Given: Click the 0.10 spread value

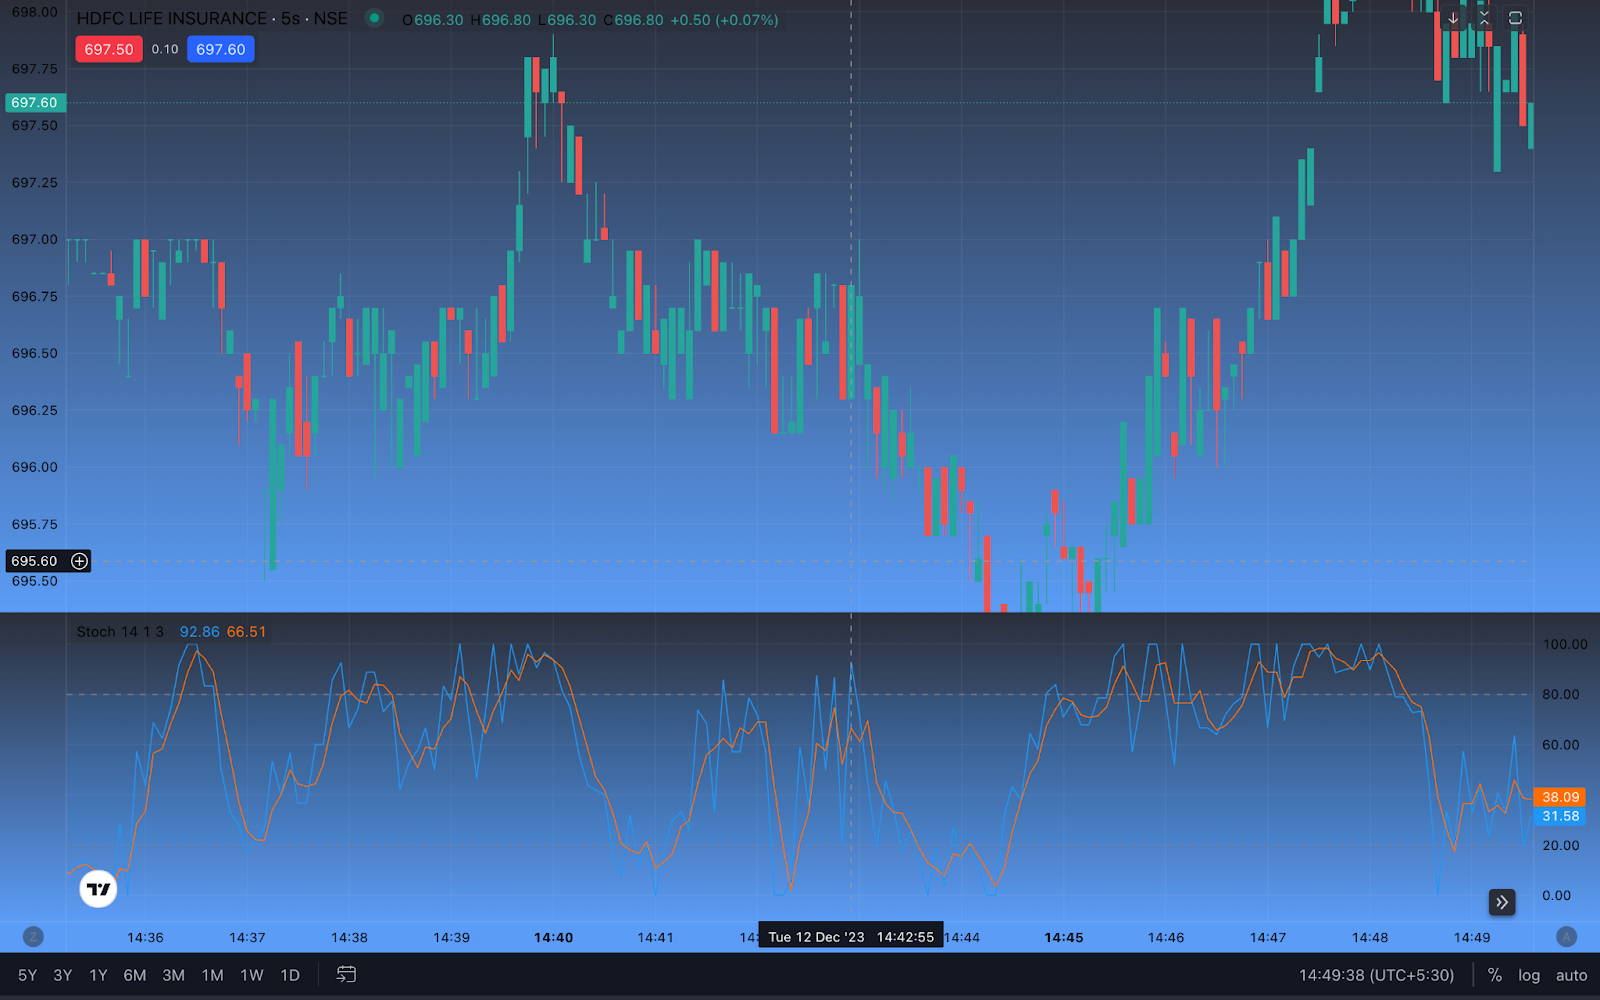Looking at the screenshot, I should point(165,49).
